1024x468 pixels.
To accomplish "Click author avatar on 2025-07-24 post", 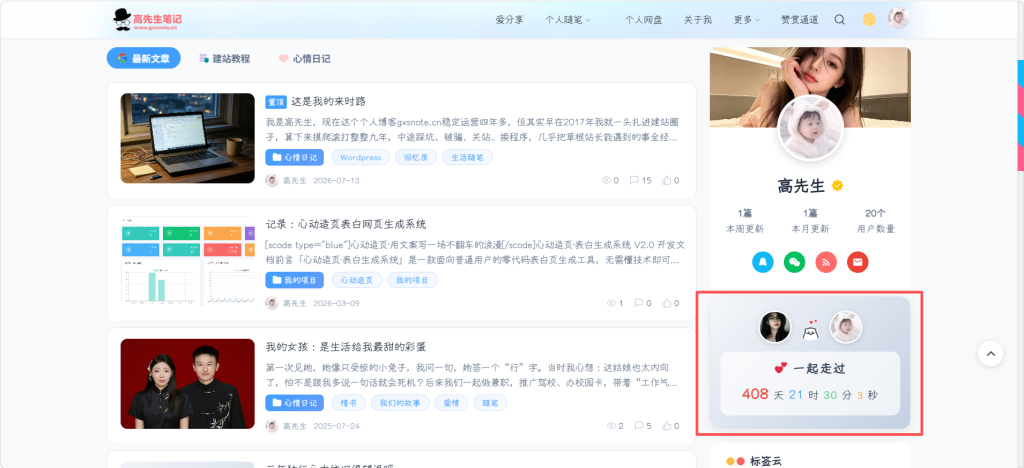I will 272,426.
